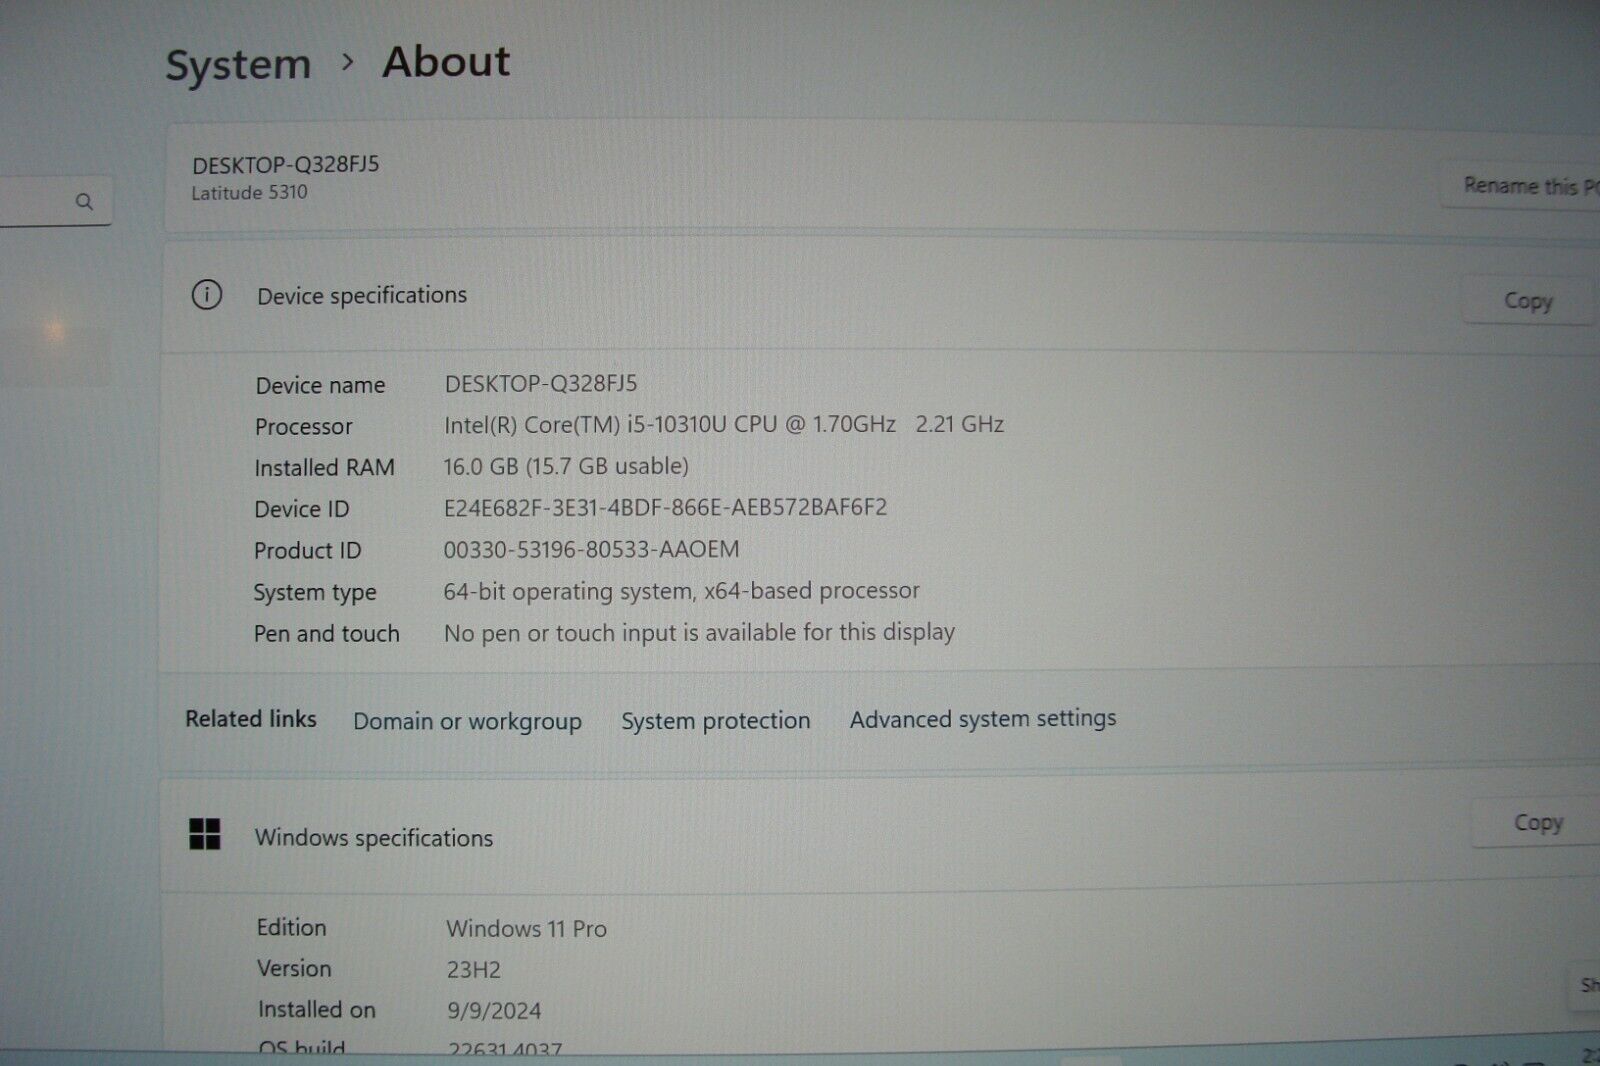Screen dimensions: 1600x1066
Task: Select the Device ID value E24E682F
Action: [x=665, y=508]
